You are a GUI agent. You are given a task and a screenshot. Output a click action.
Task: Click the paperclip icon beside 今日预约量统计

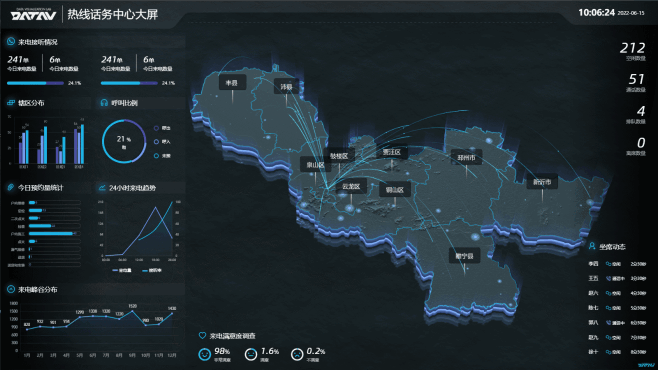pos(10,188)
